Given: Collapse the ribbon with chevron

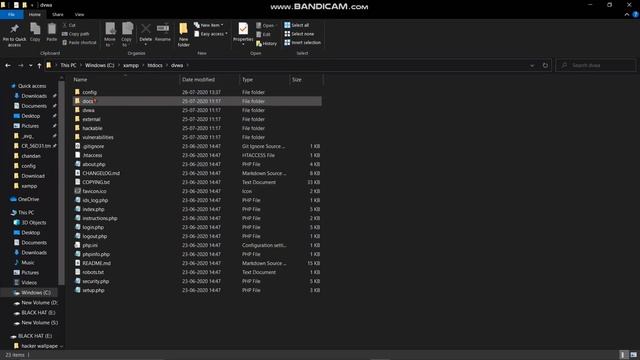Looking at the screenshot, I should click(627, 15).
